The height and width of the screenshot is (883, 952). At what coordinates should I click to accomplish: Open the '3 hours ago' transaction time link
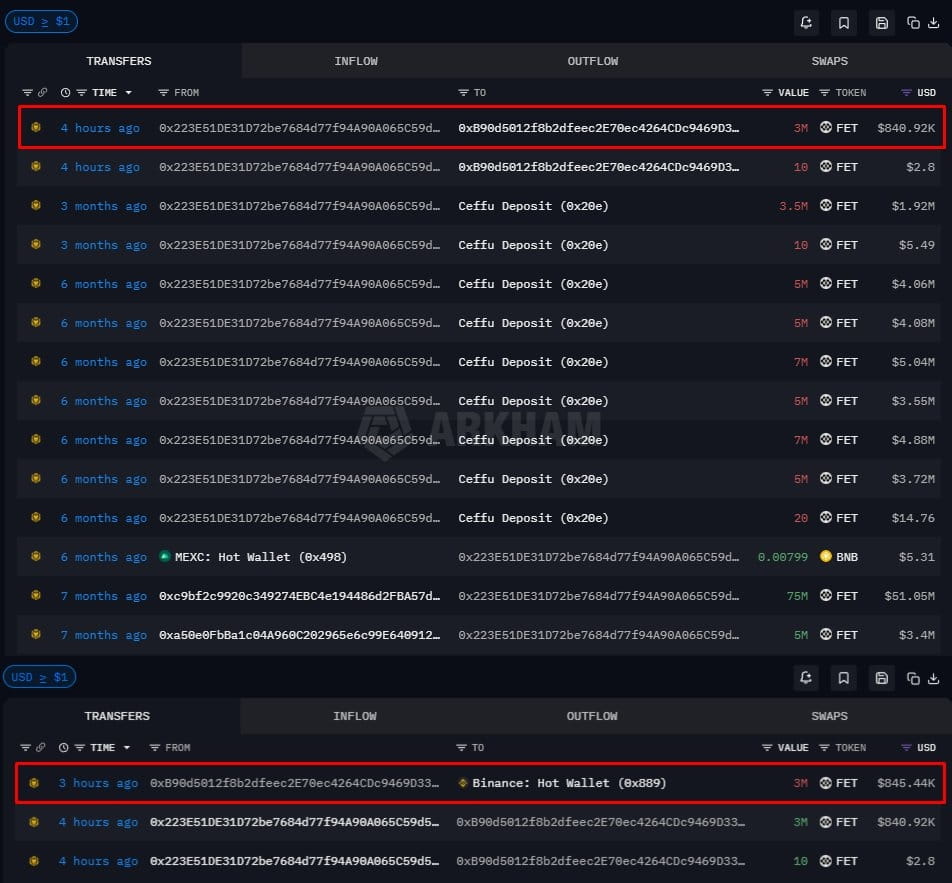[x=98, y=783]
